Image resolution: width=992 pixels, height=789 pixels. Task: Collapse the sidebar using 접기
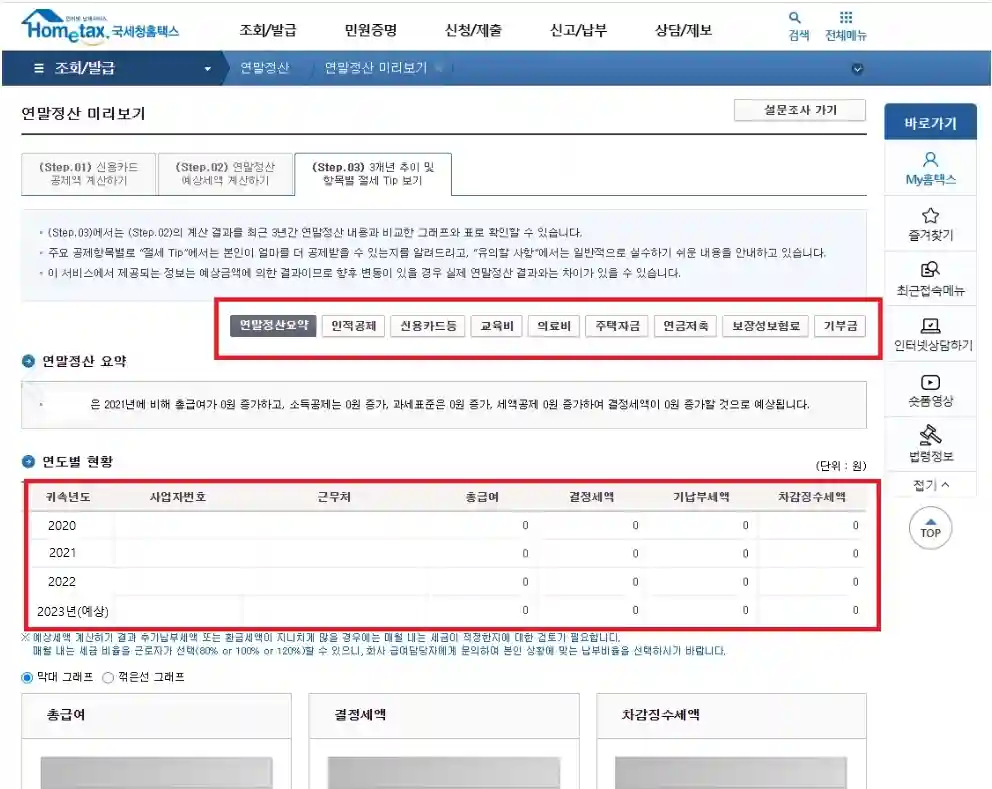[928, 484]
